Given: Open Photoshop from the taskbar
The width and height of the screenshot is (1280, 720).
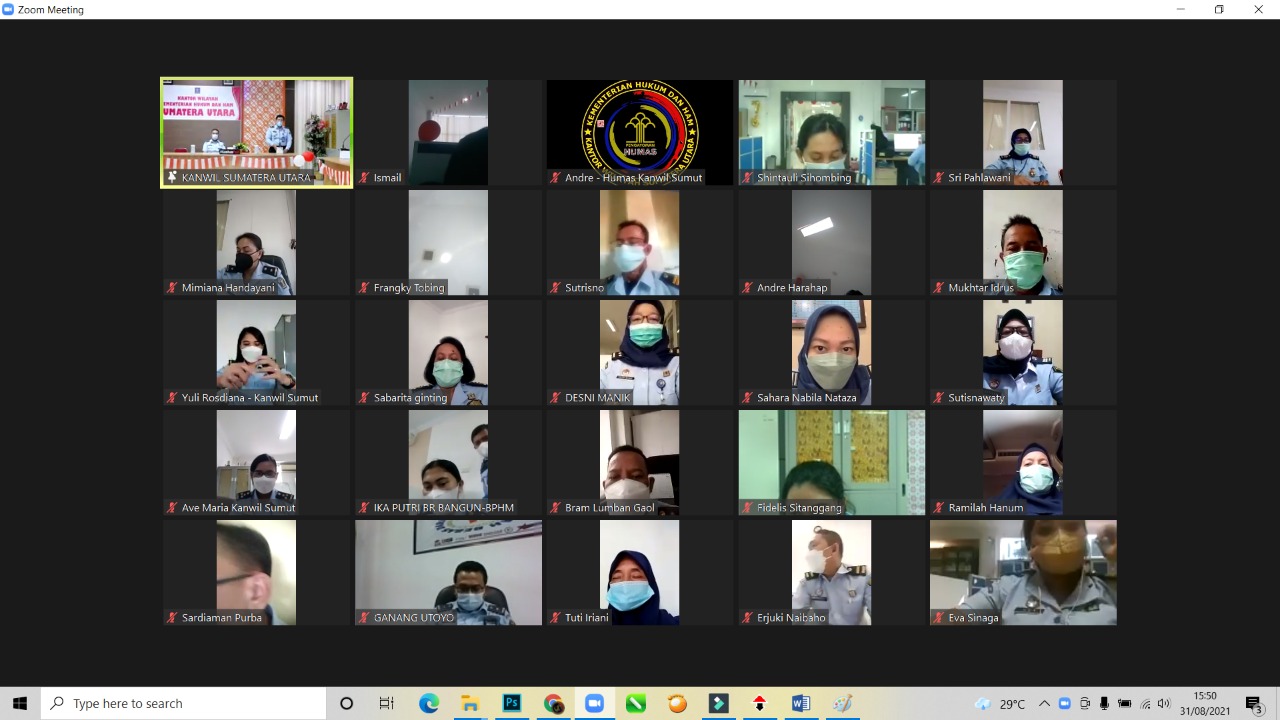Looking at the screenshot, I should 511,703.
